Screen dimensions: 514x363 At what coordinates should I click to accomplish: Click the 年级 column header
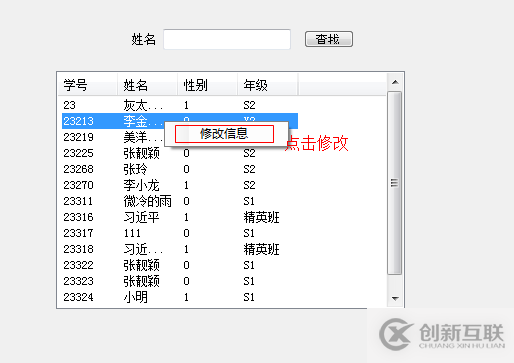(268, 85)
